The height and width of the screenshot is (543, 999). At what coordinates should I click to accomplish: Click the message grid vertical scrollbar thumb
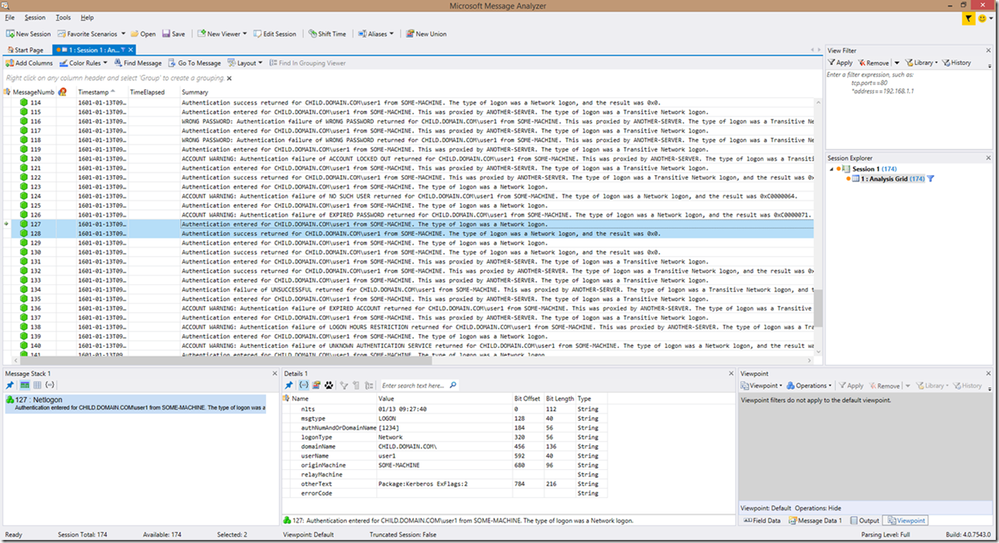[818, 308]
